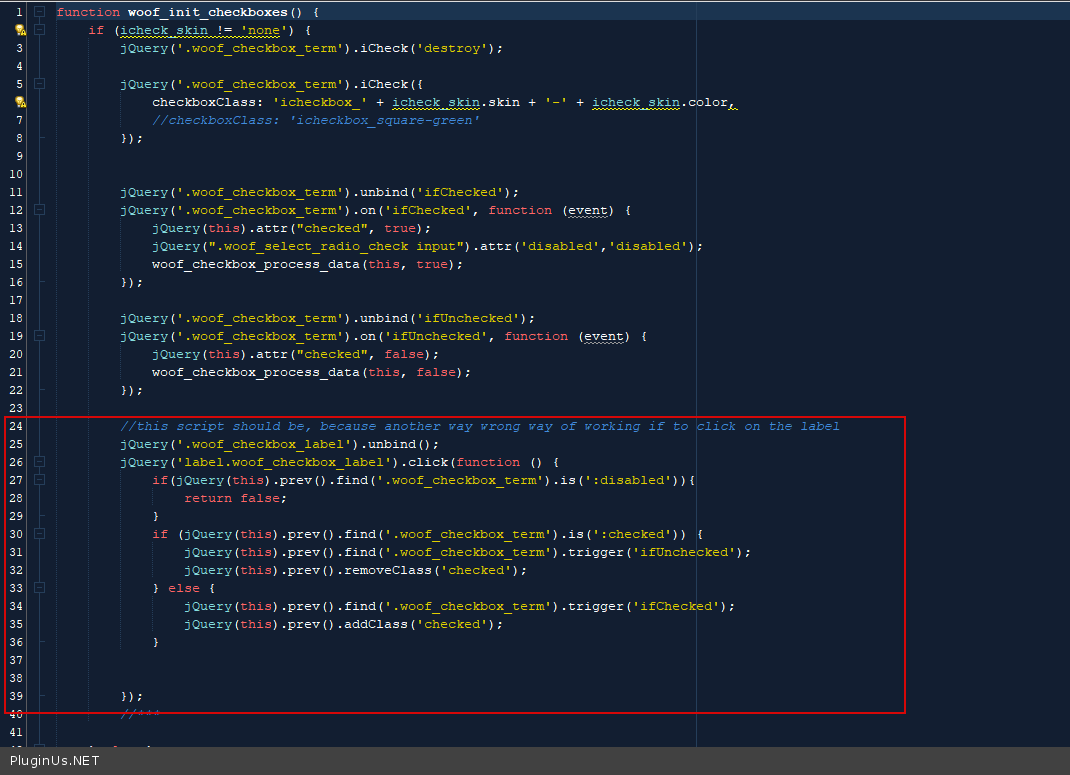1070x775 pixels.
Task: Click line number 24 in the gutter
Action: point(16,426)
